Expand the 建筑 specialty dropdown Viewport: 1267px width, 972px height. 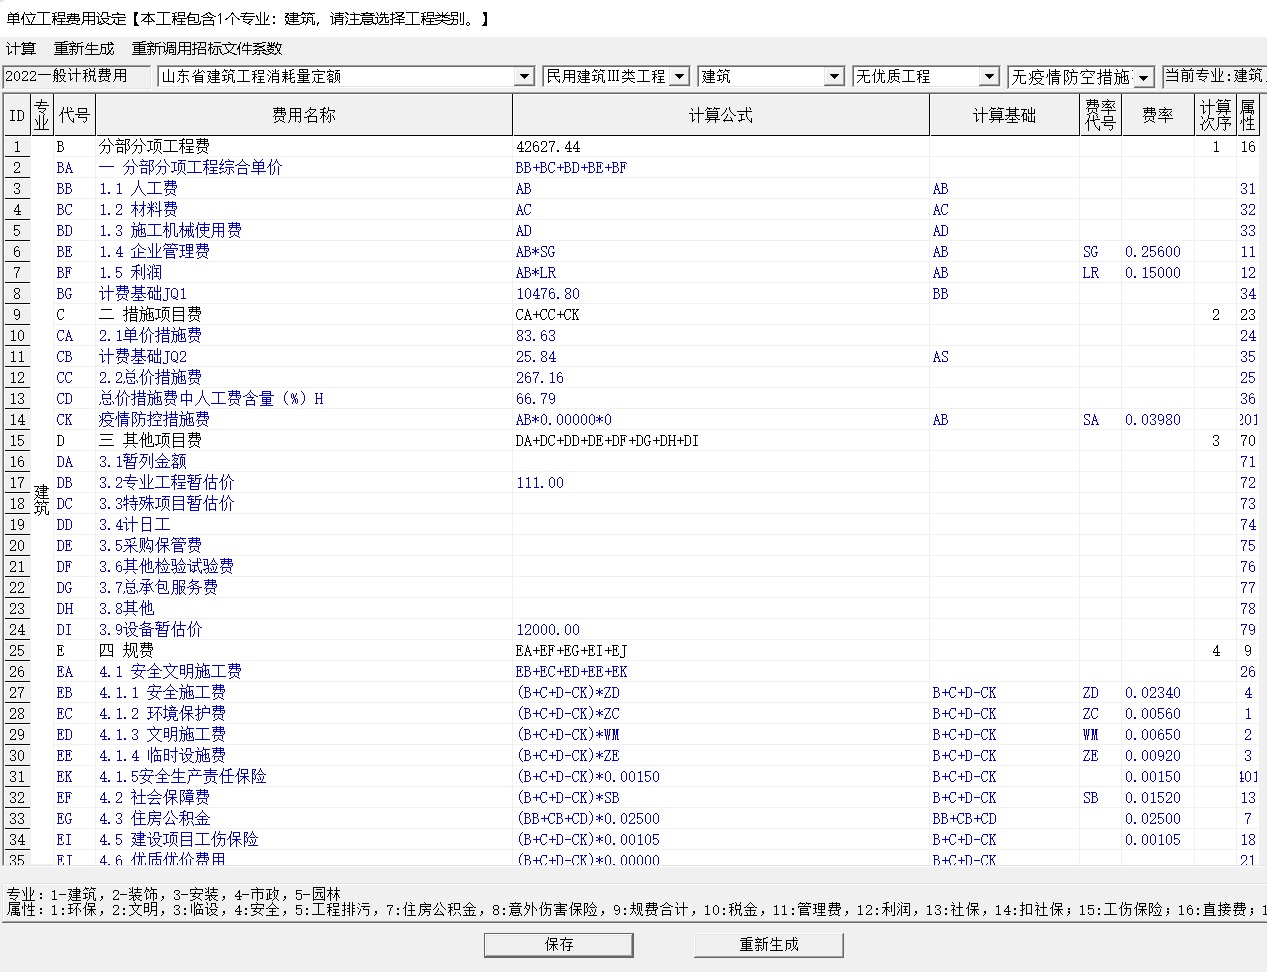(x=835, y=76)
